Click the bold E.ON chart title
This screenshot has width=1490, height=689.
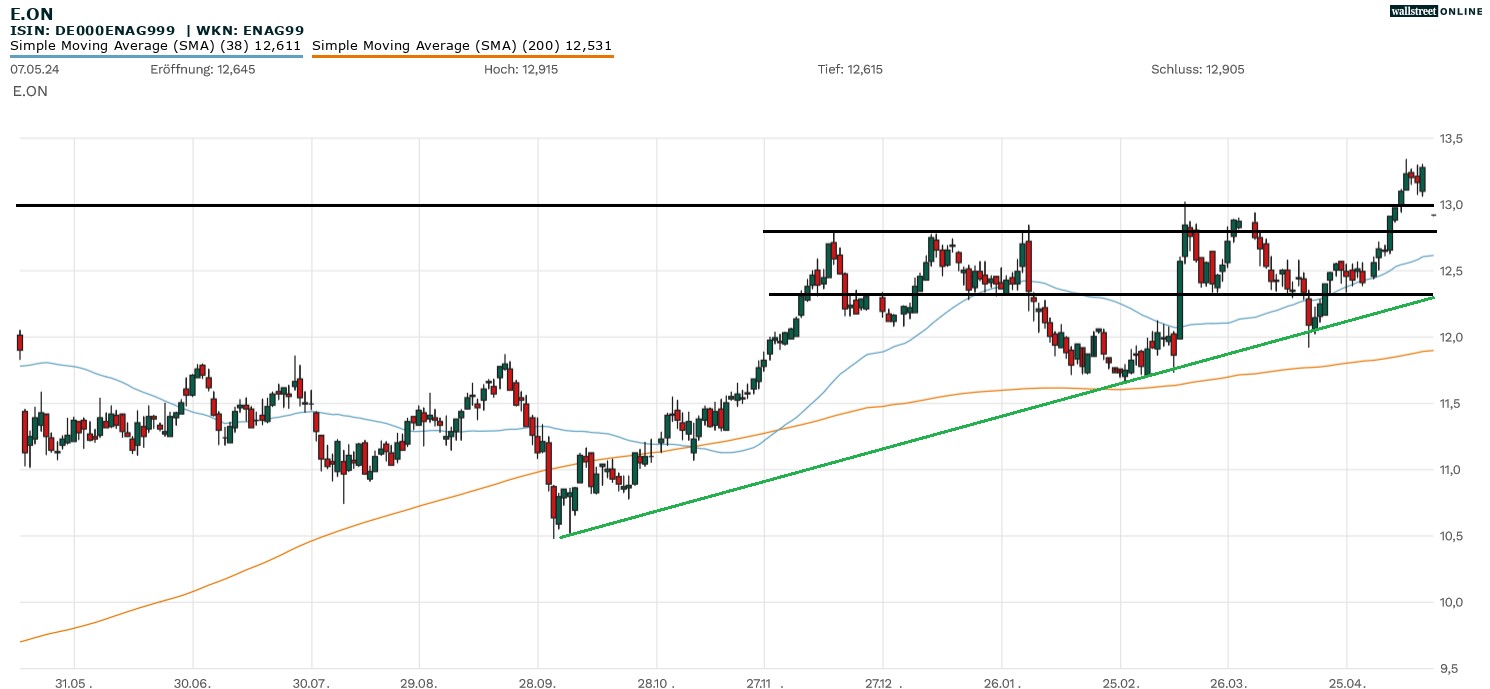coord(32,13)
